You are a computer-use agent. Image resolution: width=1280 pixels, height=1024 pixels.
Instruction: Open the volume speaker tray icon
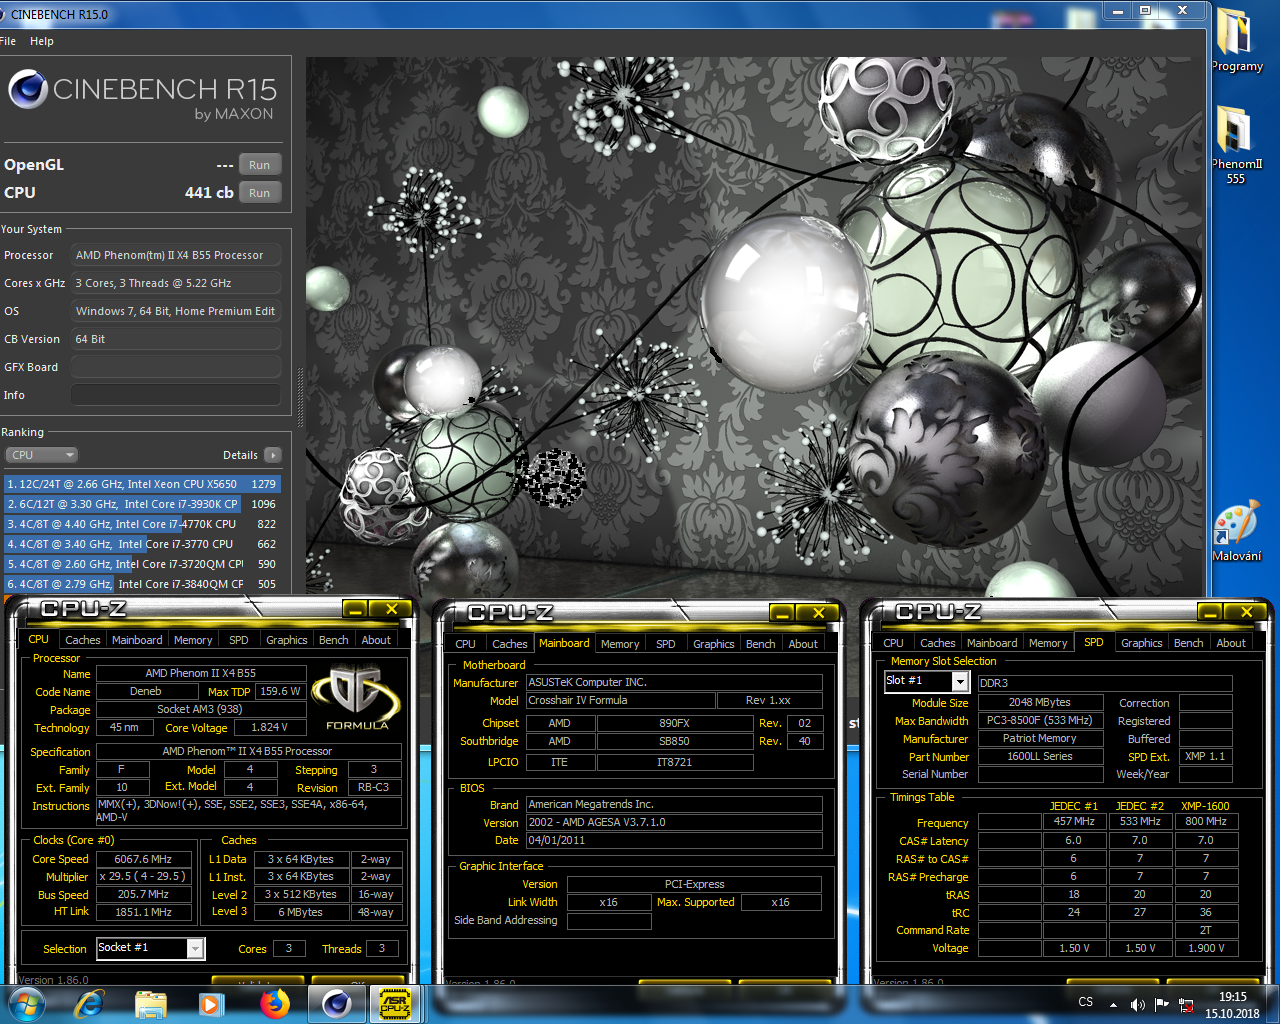click(1137, 1004)
